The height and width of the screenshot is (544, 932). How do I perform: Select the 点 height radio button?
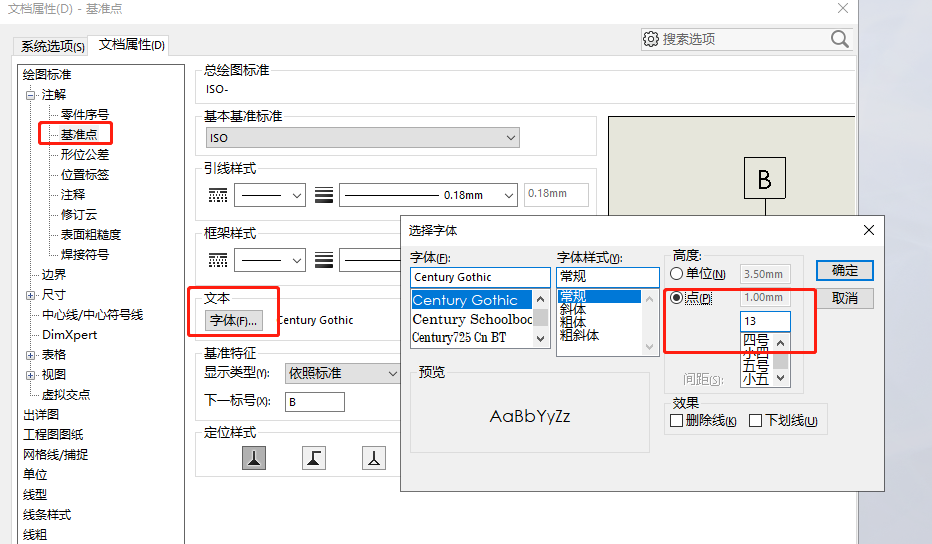tap(676, 297)
